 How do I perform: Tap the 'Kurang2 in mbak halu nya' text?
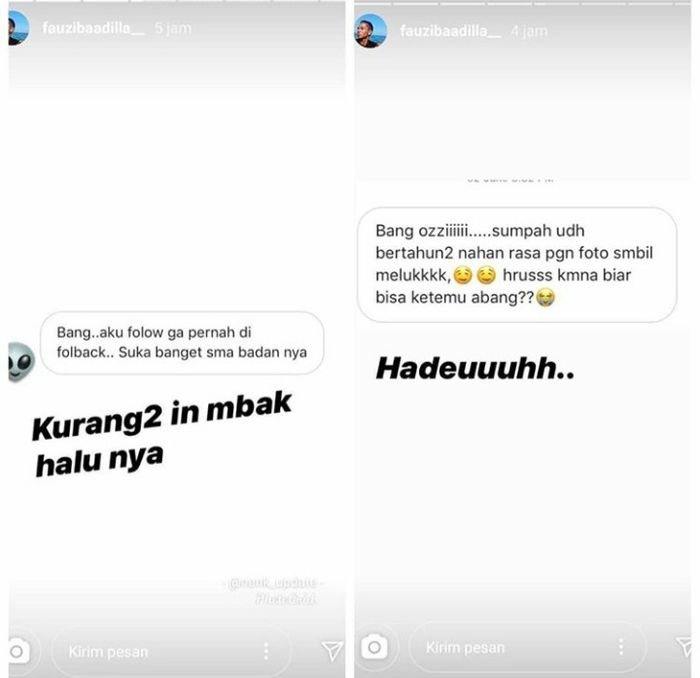(162, 434)
